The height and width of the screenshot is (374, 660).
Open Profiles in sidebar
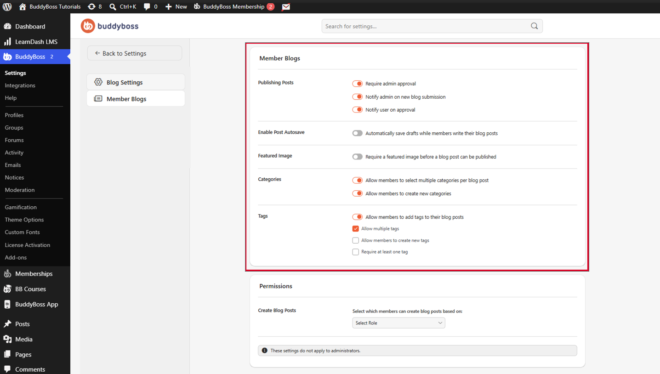(14, 115)
